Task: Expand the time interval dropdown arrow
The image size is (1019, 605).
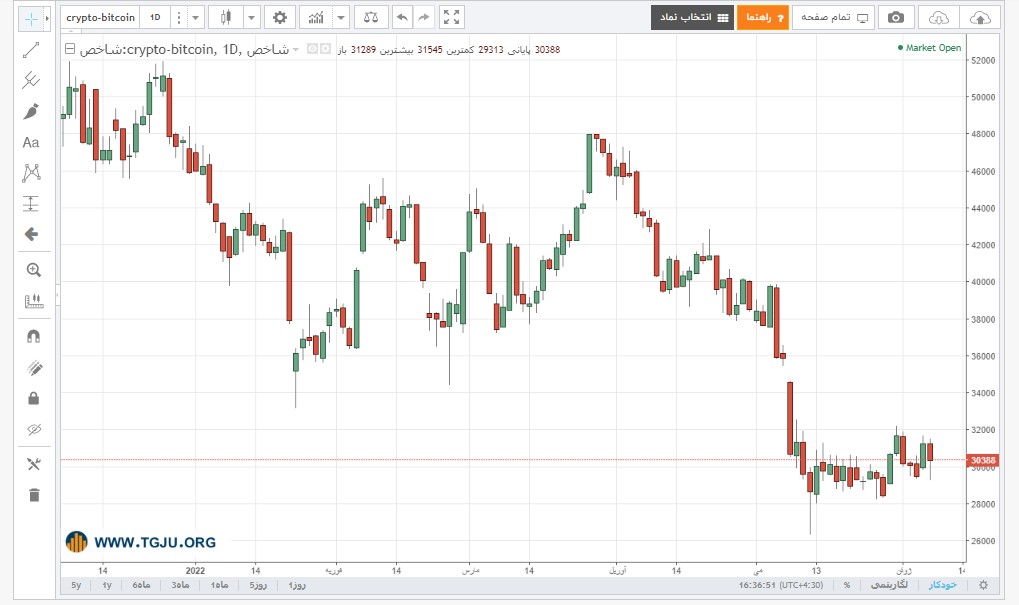Action: coord(196,18)
